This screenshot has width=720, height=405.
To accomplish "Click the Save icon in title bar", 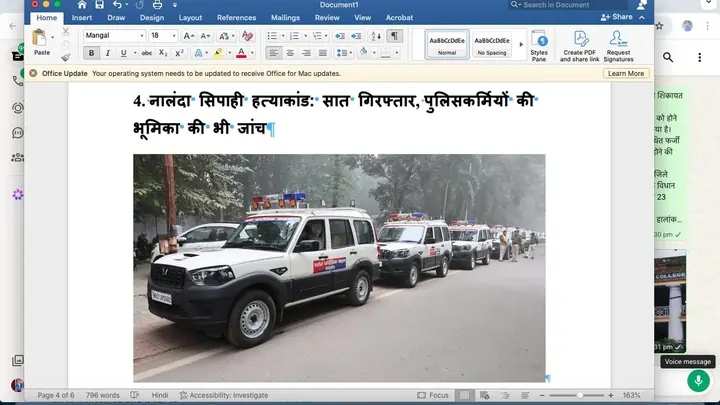I will tap(100, 5).
